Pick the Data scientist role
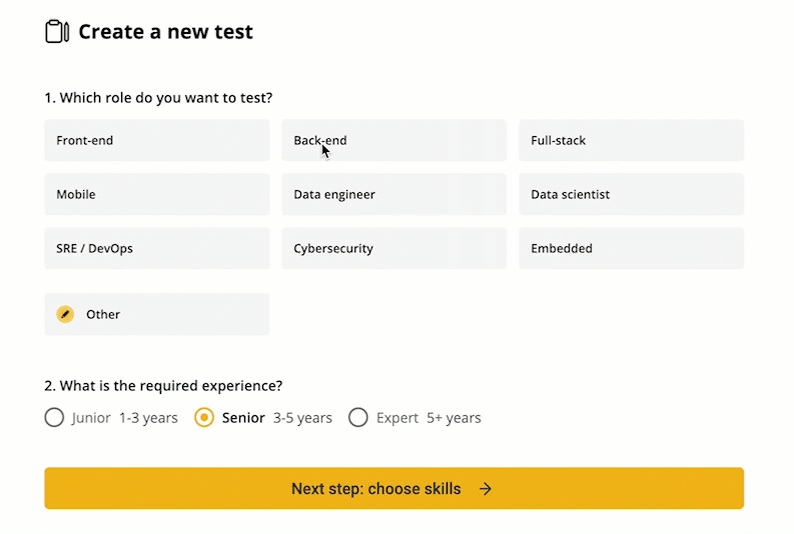The width and height of the screenshot is (794, 534). [x=631, y=195]
